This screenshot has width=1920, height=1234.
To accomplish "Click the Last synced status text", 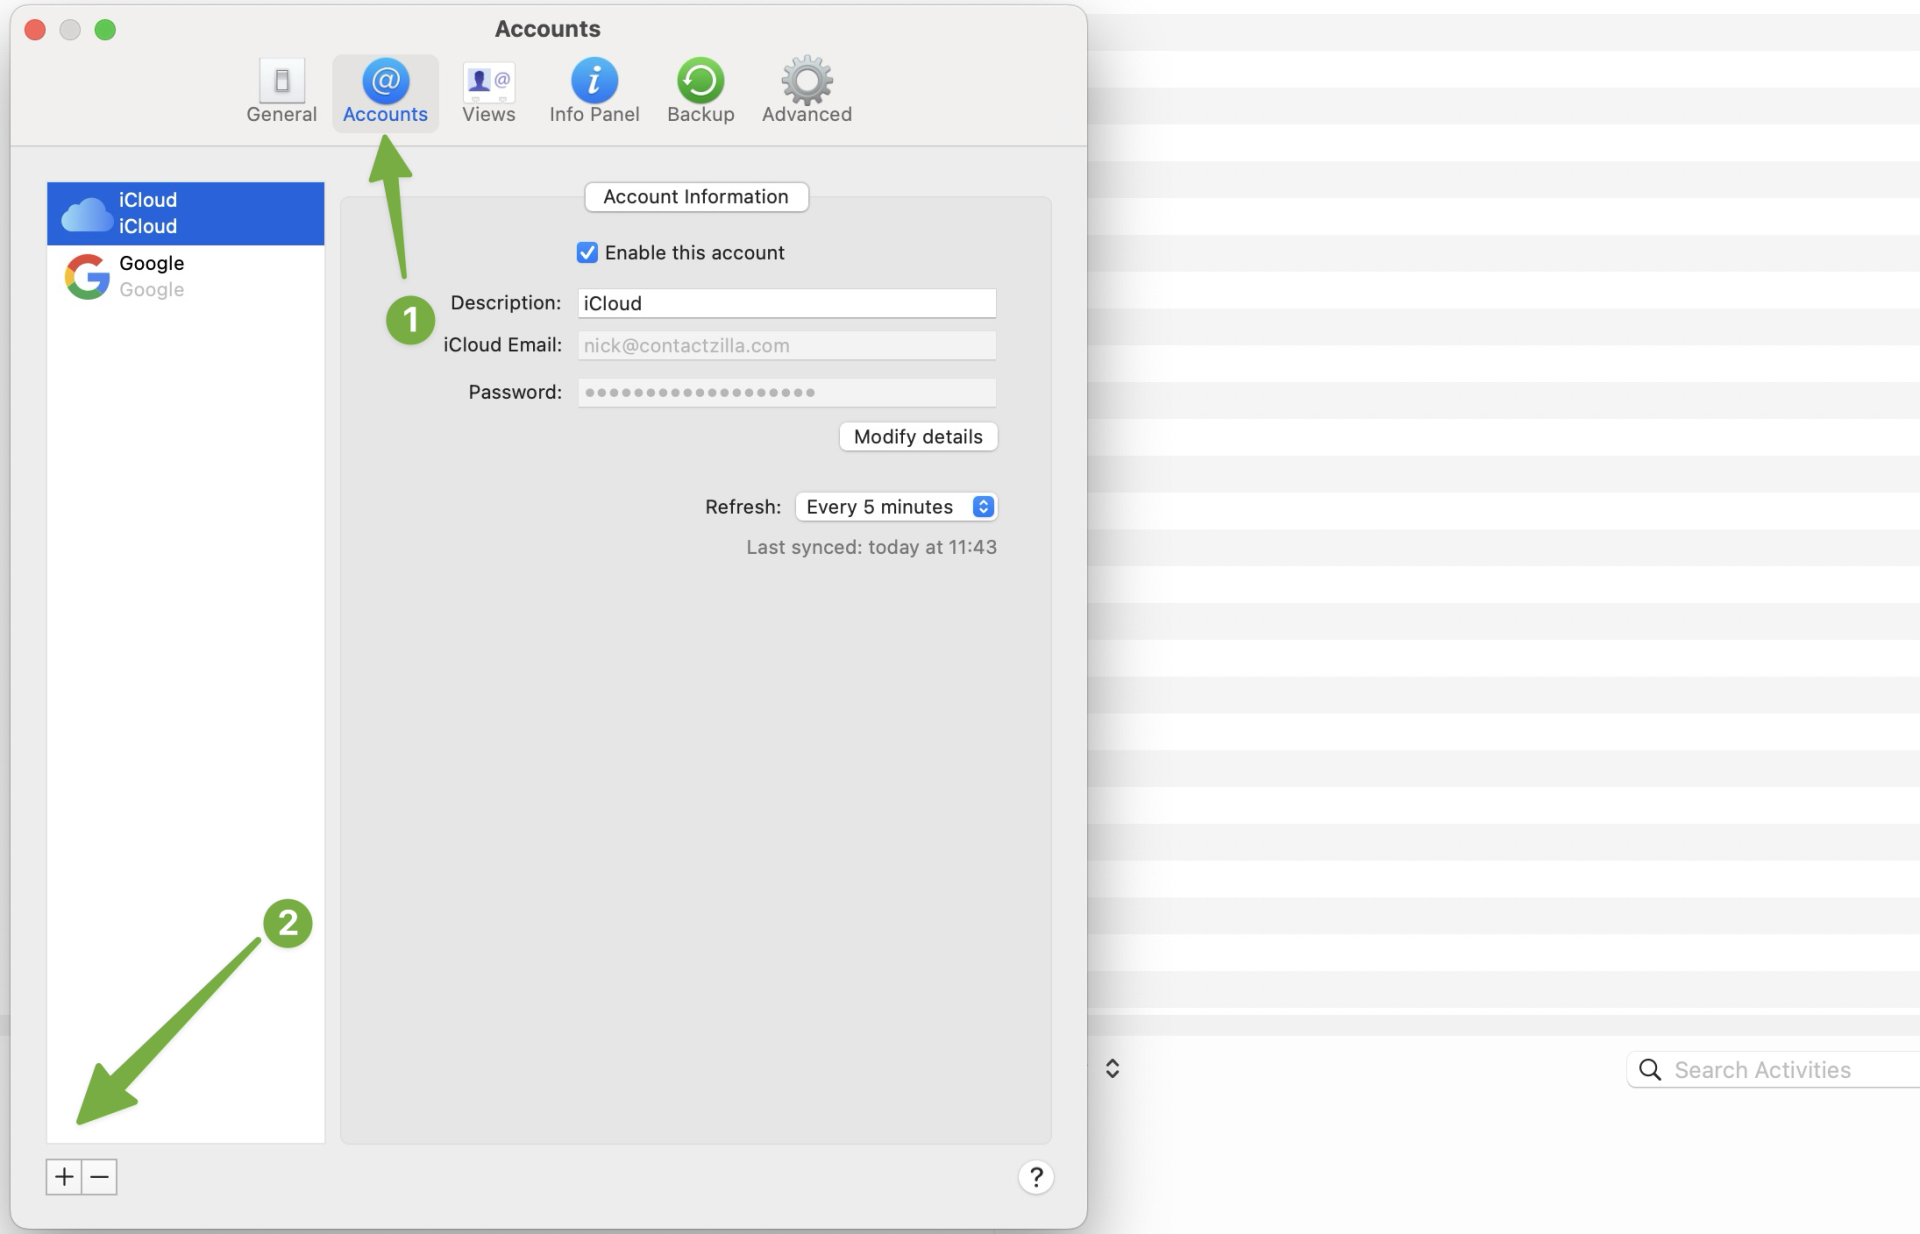I will point(871,547).
